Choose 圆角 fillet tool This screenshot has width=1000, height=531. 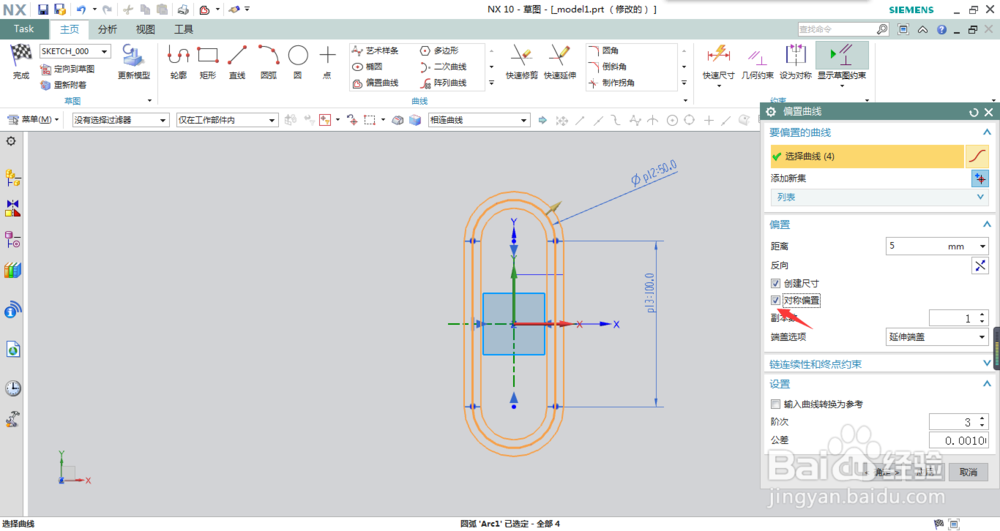pos(603,50)
